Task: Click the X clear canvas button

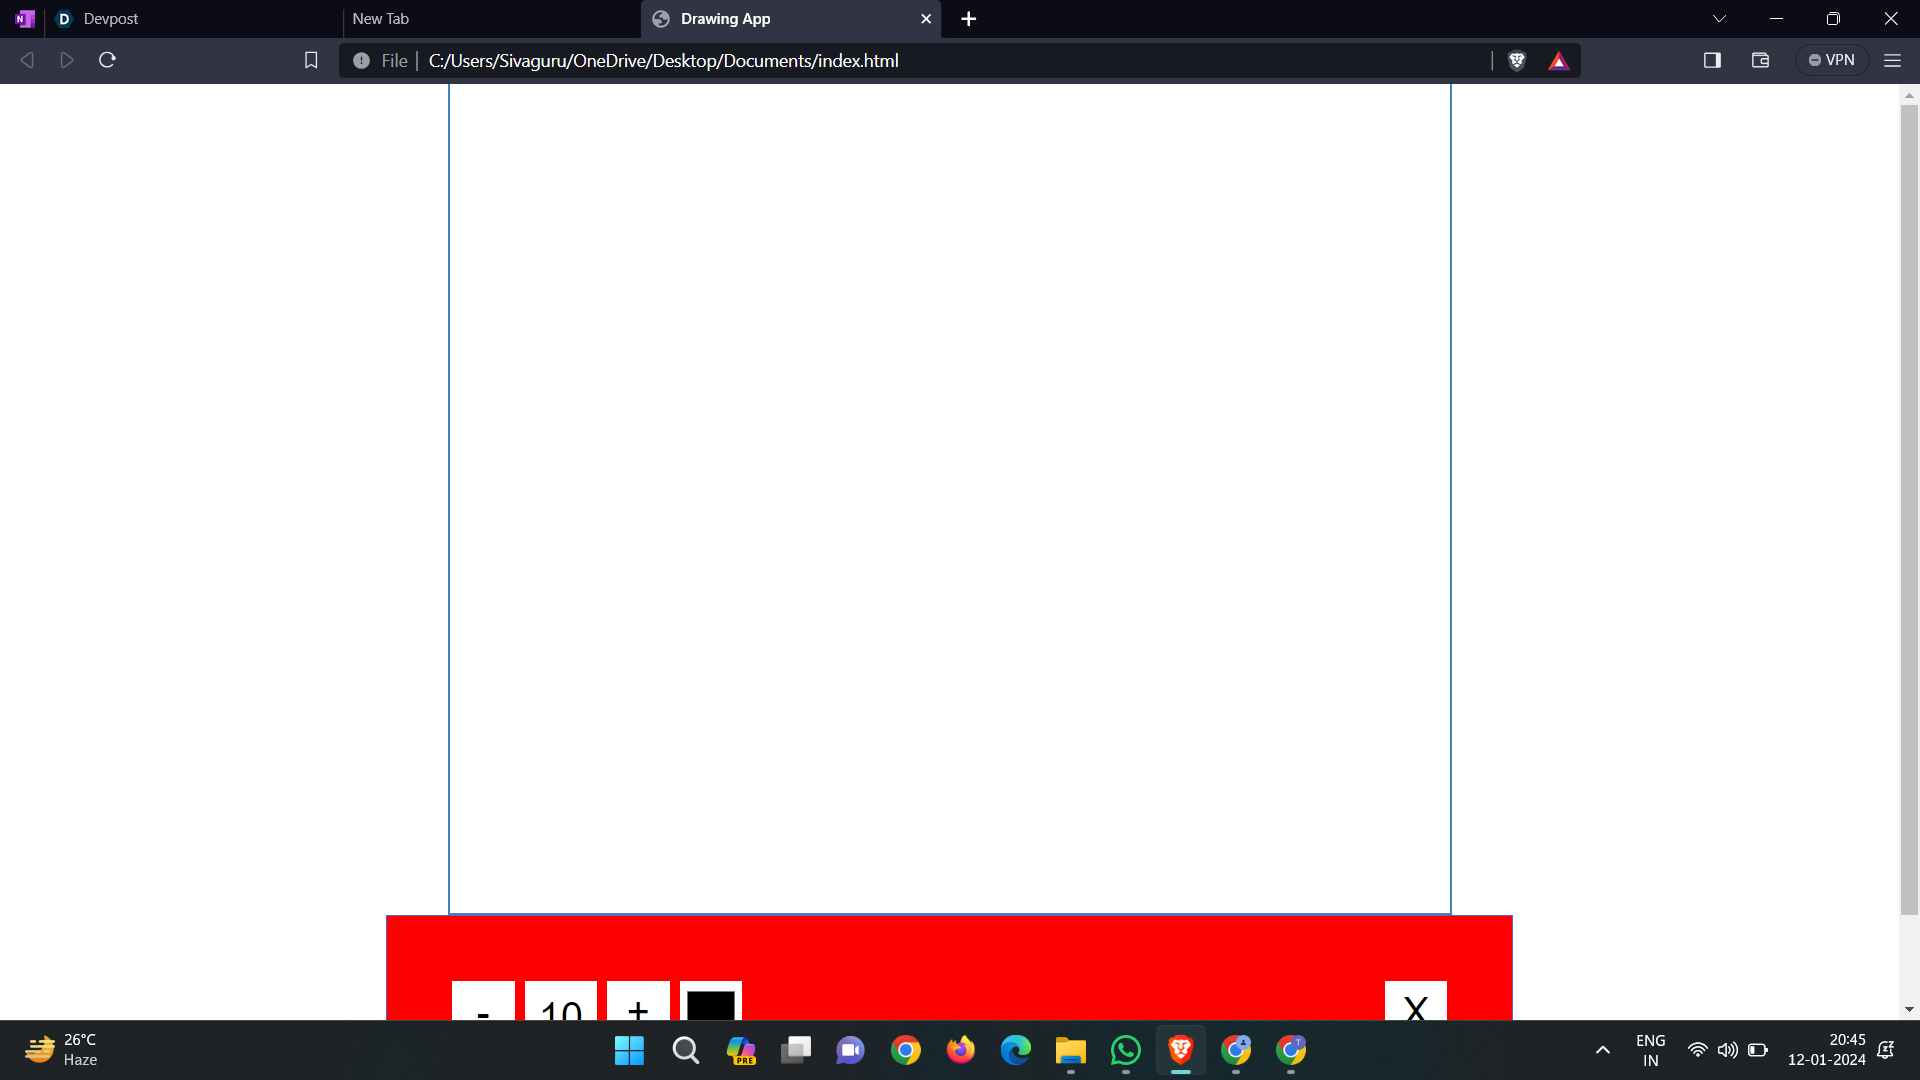Action: [x=1415, y=1002]
